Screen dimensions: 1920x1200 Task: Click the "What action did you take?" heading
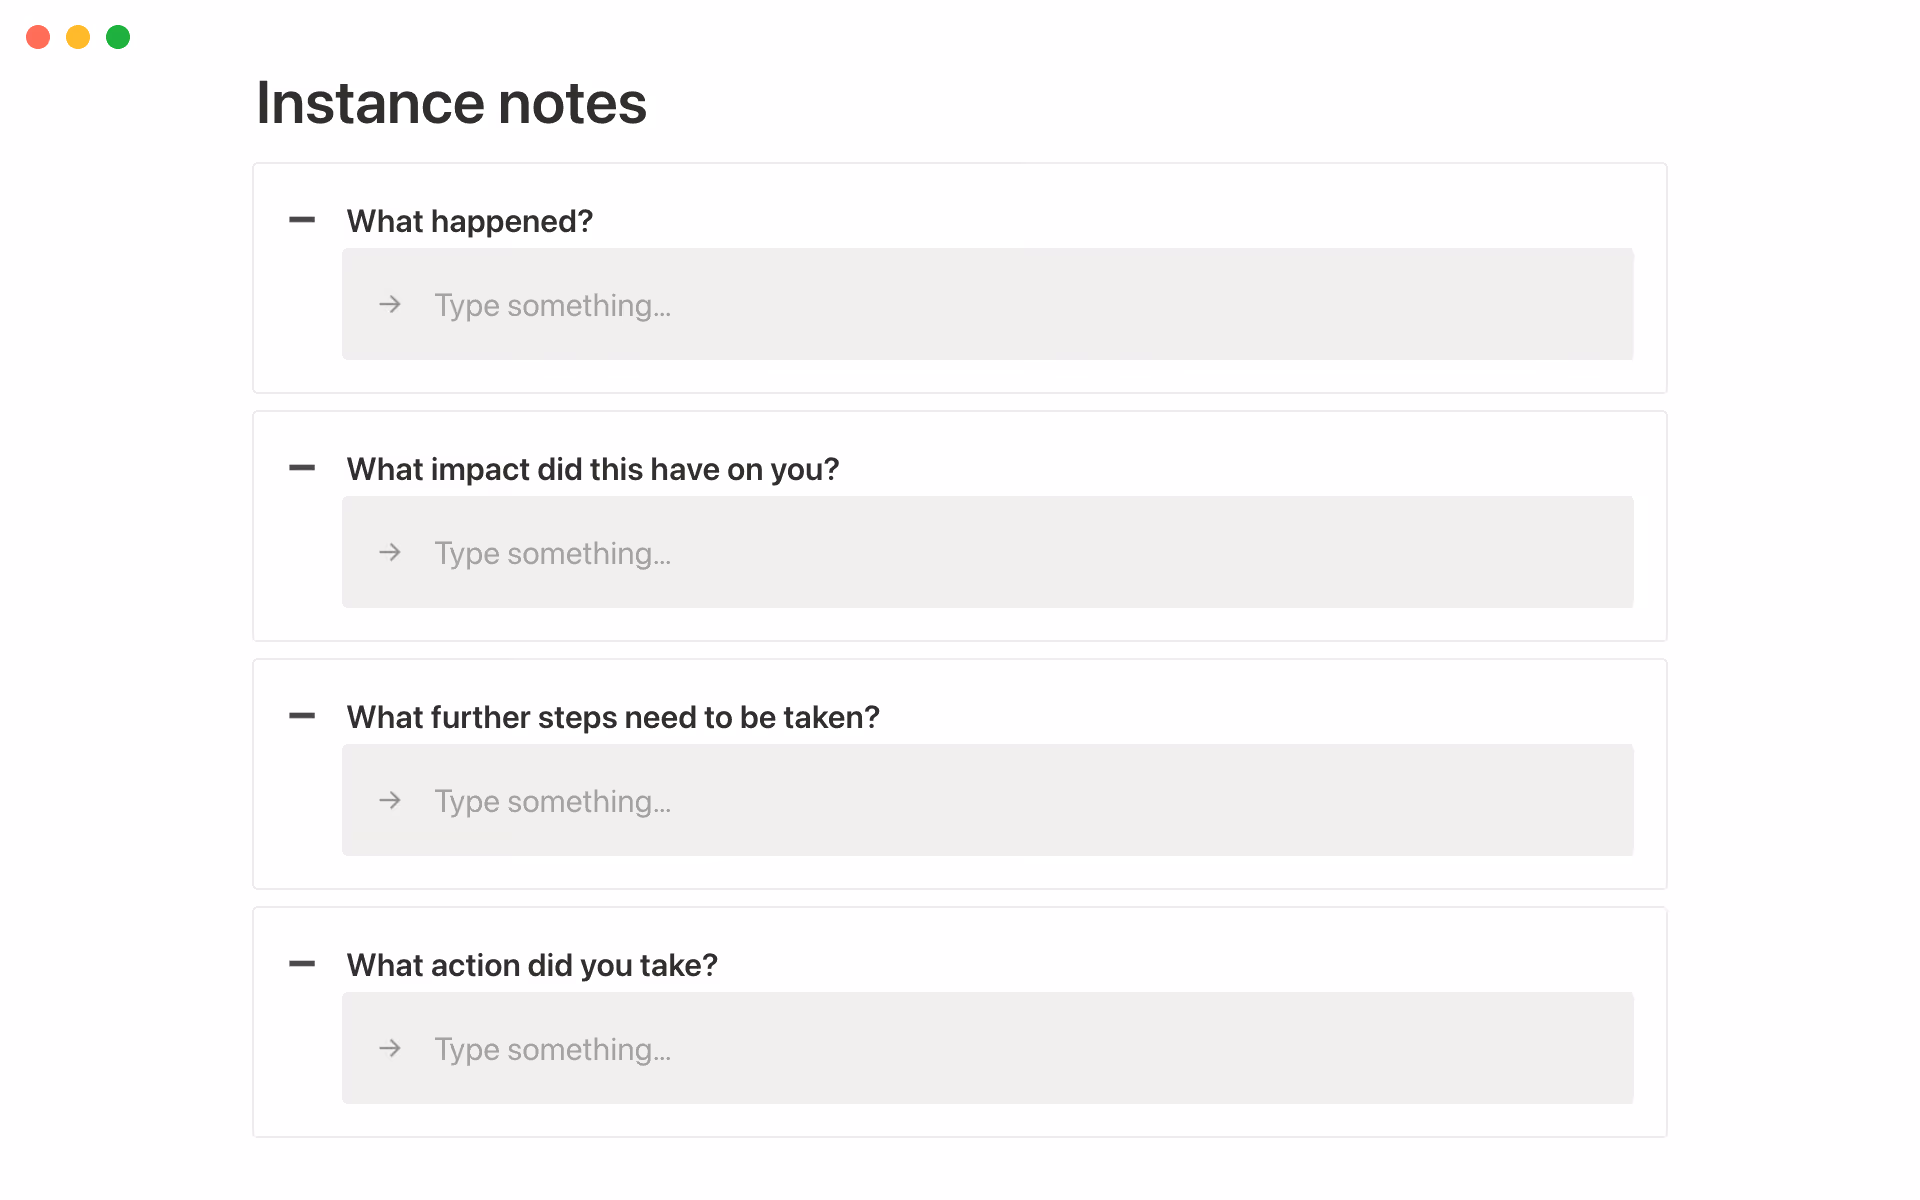531,965
